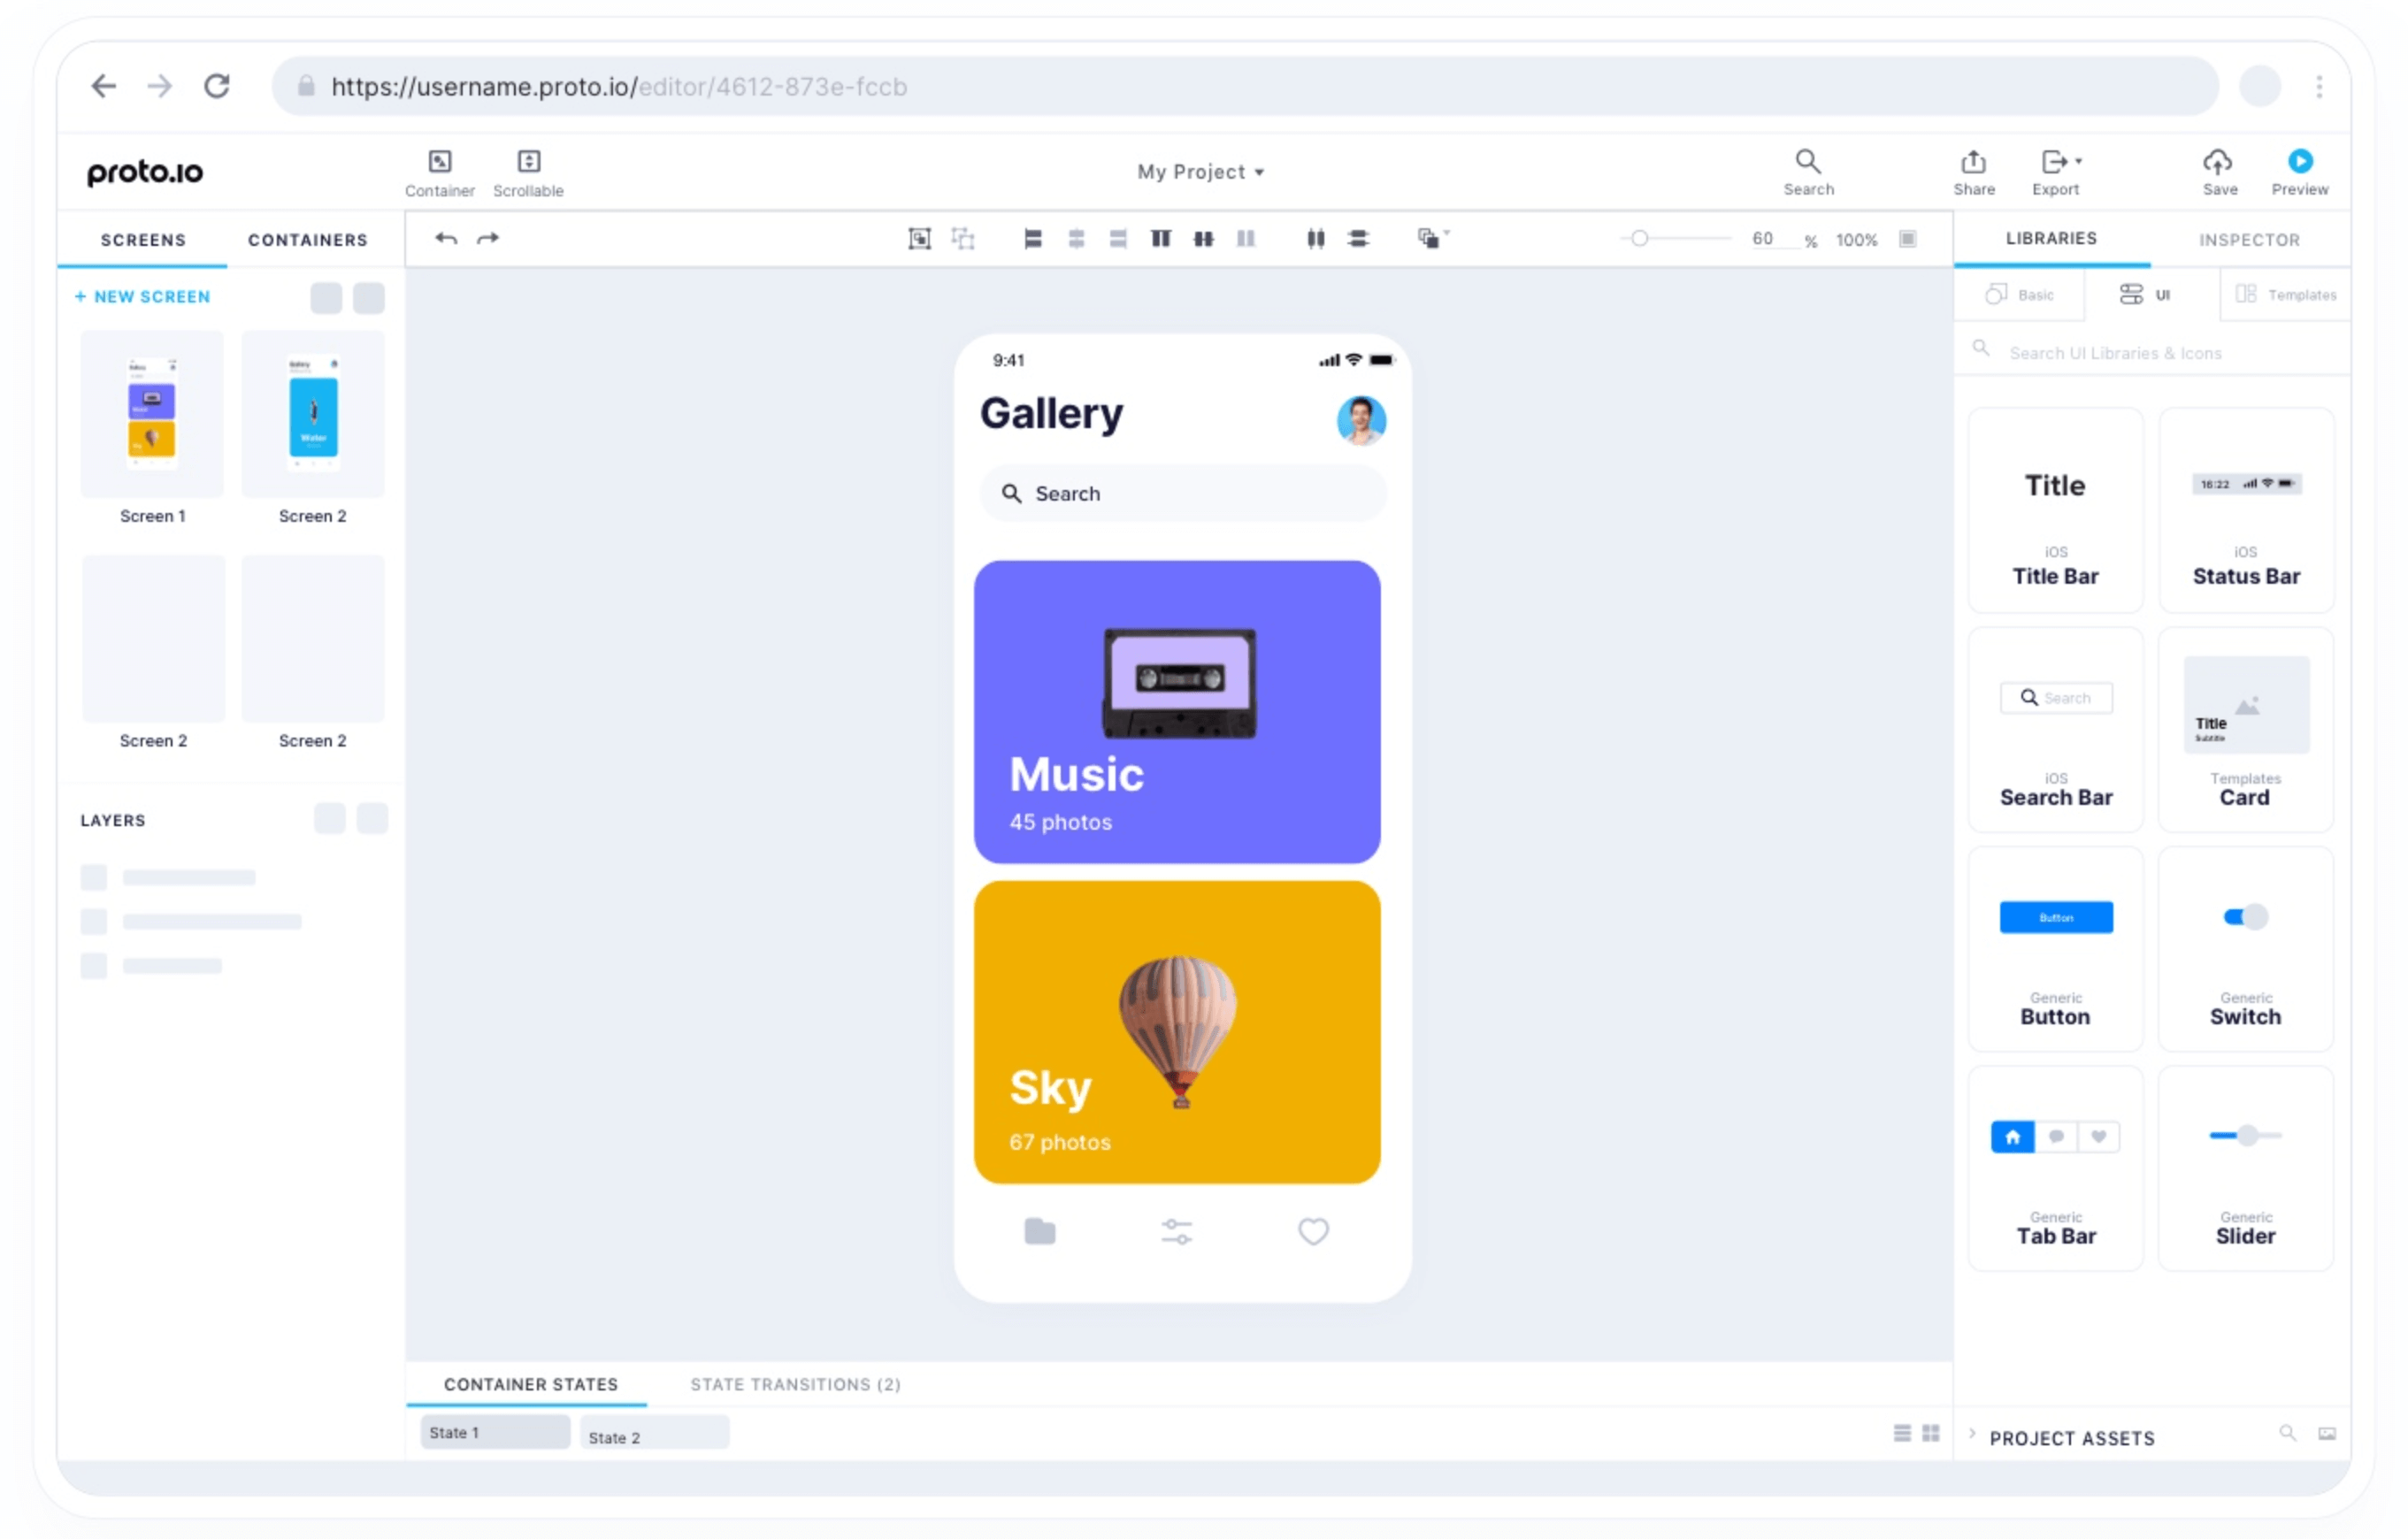The width and height of the screenshot is (2408, 1539).
Task: Click the sliders icon in mockup tab bar
Action: click(1177, 1232)
